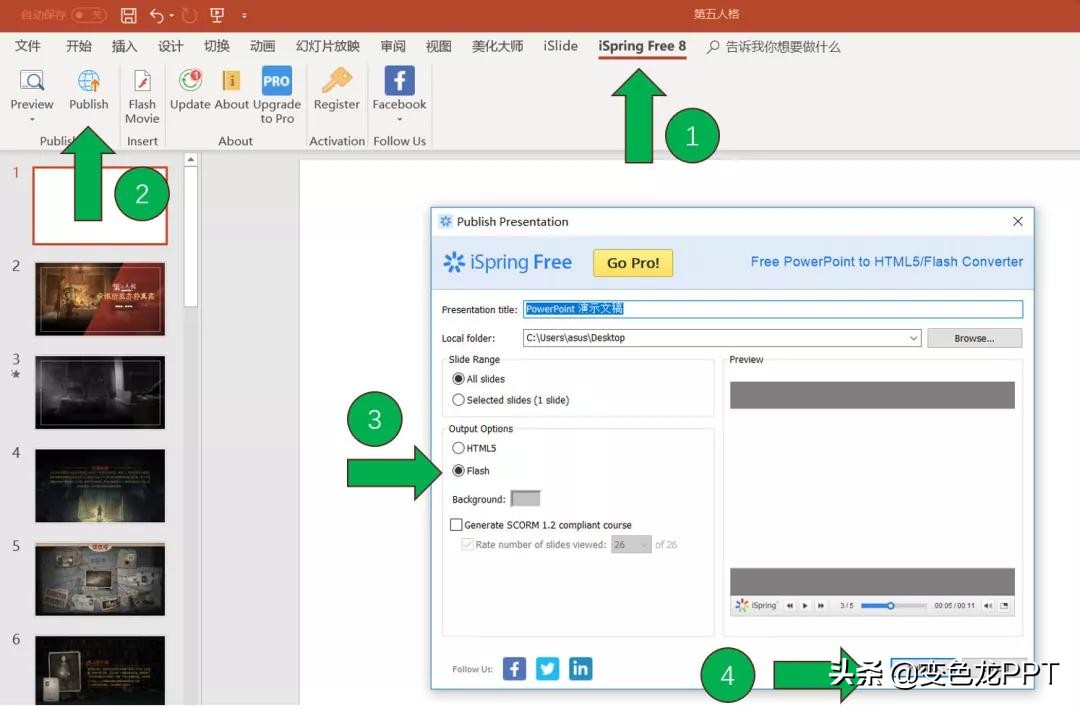Expand the Facebook button dropdown arrow

point(399,120)
